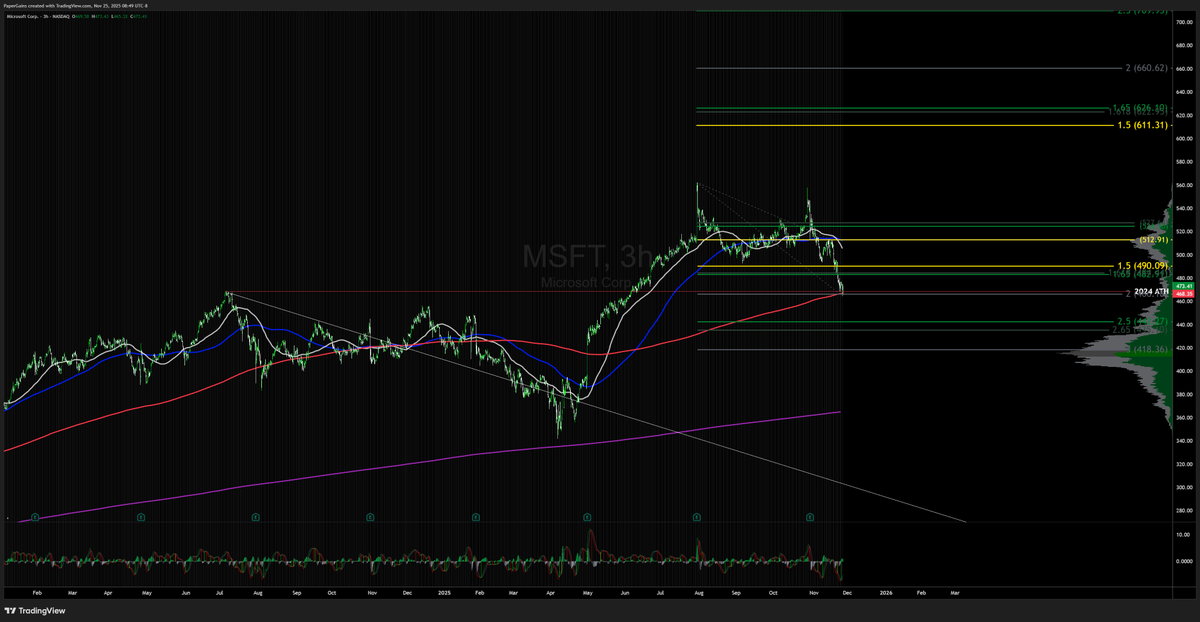
Task: Click the 280.00 price axis label
Action: [x=1185, y=511]
